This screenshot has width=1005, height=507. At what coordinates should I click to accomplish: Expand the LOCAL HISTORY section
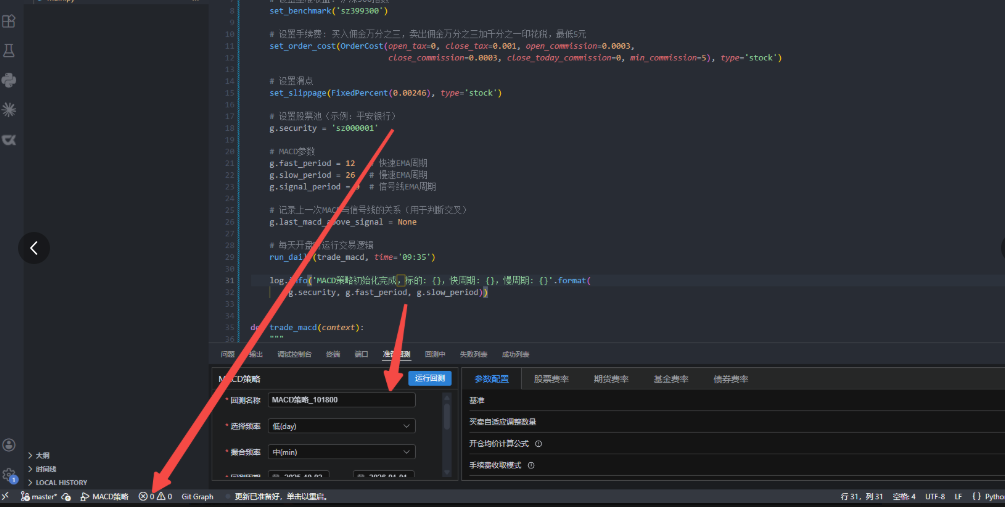pyautogui.click(x=57, y=483)
